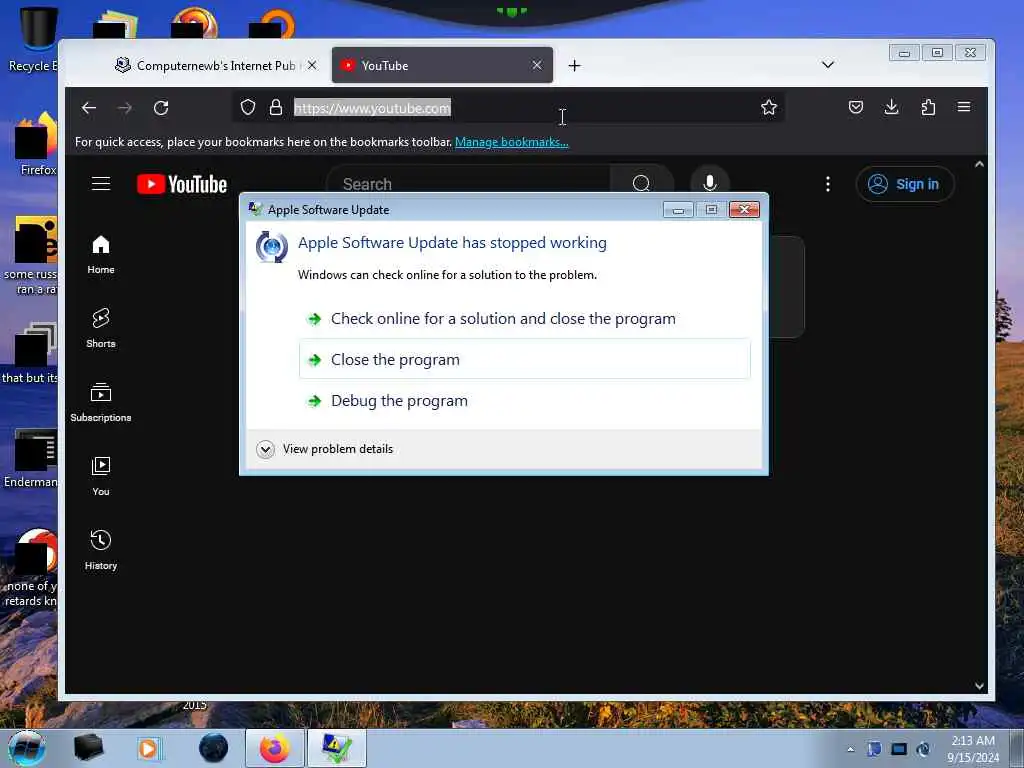The height and width of the screenshot is (768, 1024).
Task: Click the taskbar clock showing 2:13 AM
Action: pyautogui.click(x=973, y=749)
